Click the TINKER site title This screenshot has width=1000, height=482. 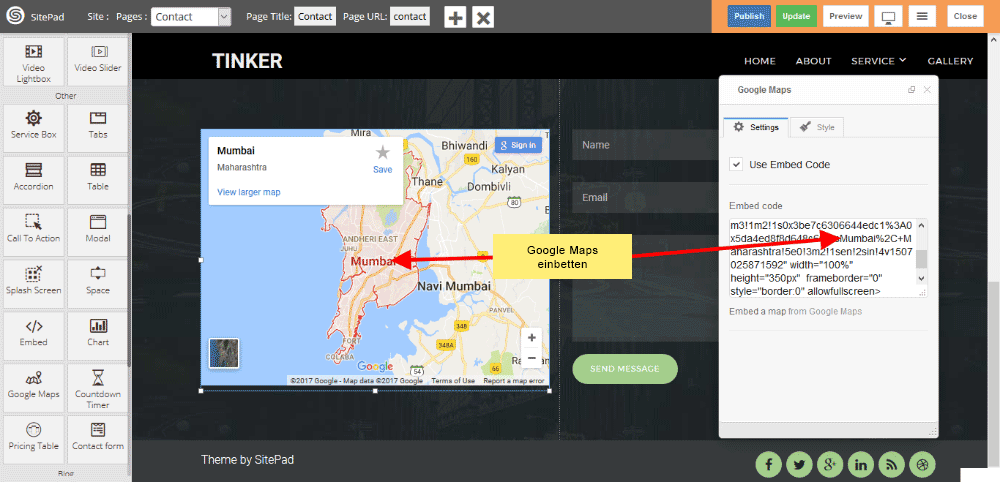point(247,61)
